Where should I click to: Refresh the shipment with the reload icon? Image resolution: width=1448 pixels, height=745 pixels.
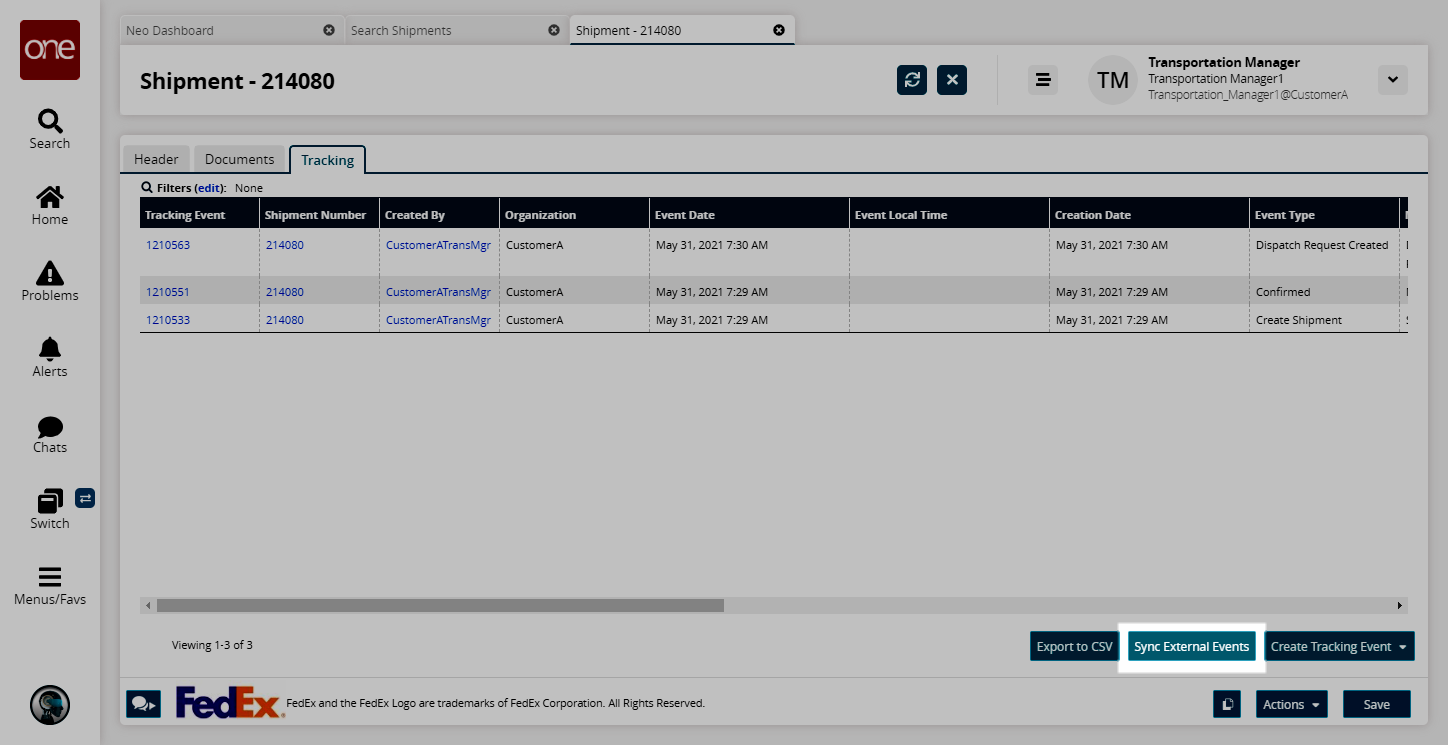click(912, 80)
